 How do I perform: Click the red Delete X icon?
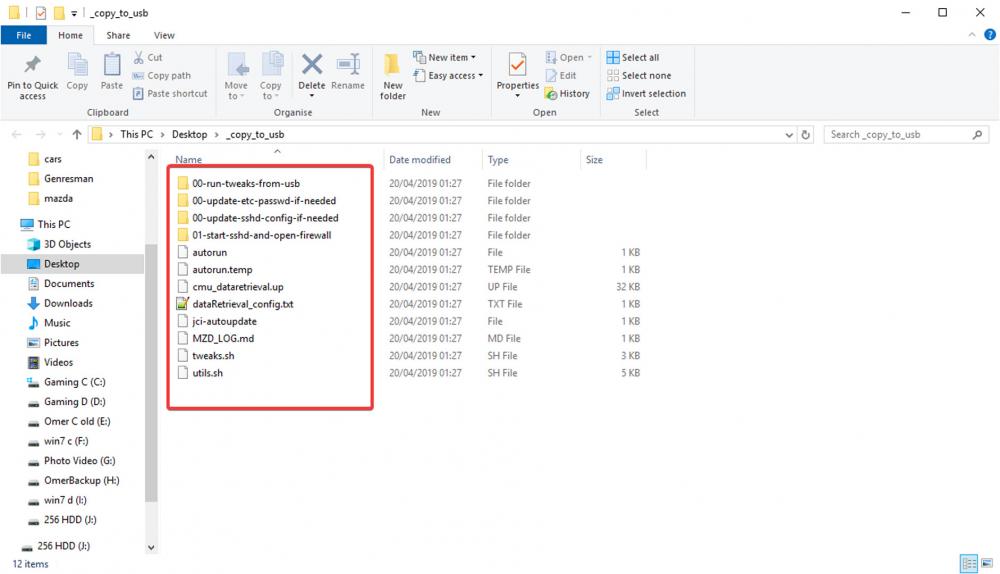[x=312, y=64]
